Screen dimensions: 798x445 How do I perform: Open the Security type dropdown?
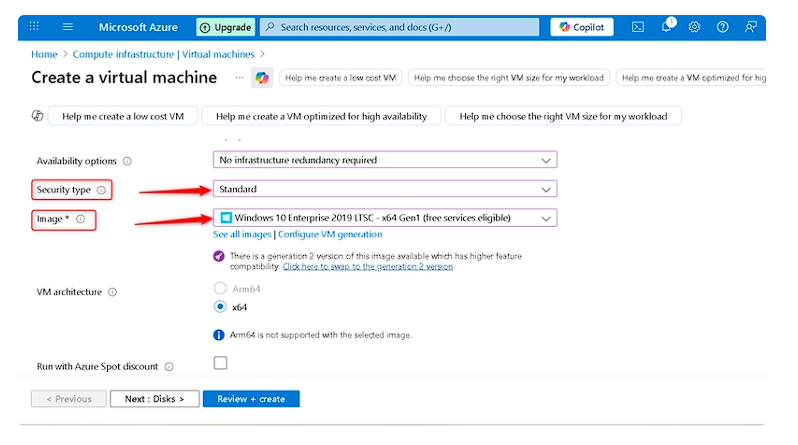coord(385,189)
